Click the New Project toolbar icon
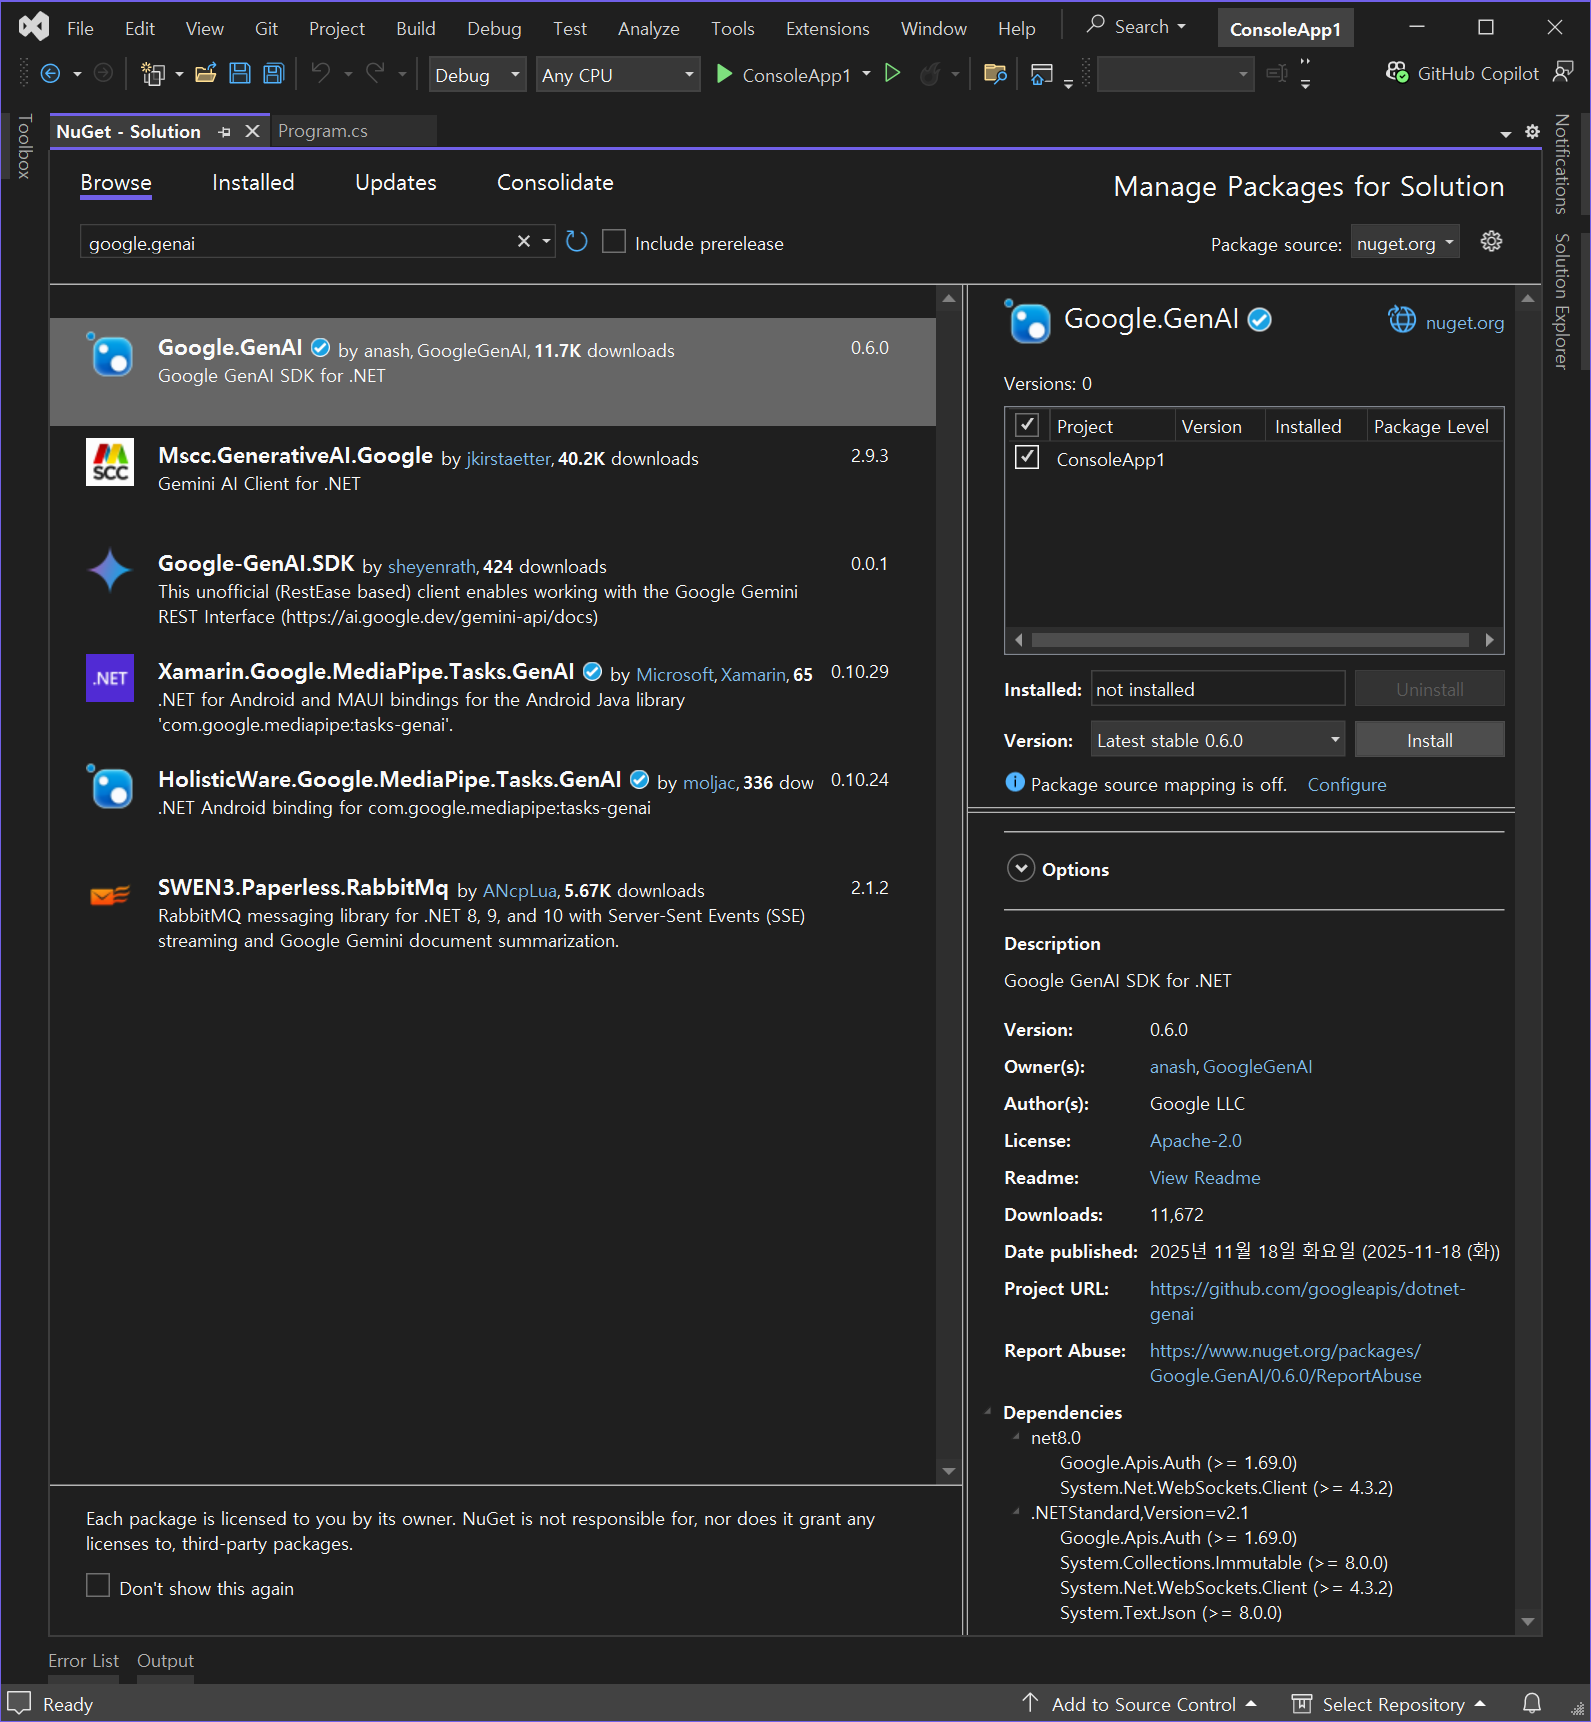 point(152,73)
